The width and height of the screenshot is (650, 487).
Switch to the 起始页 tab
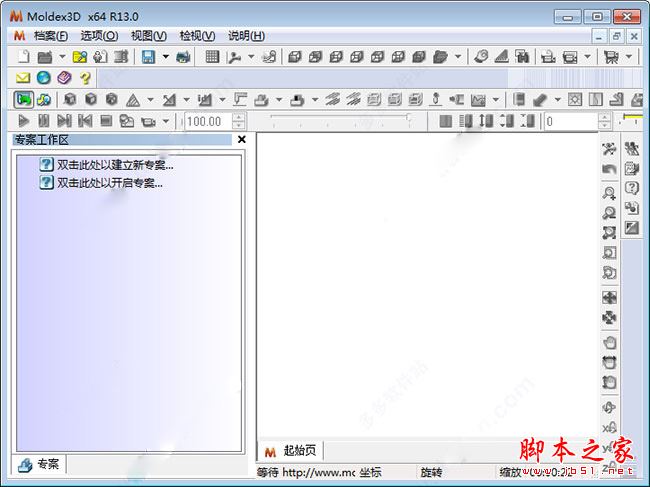click(x=290, y=451)
